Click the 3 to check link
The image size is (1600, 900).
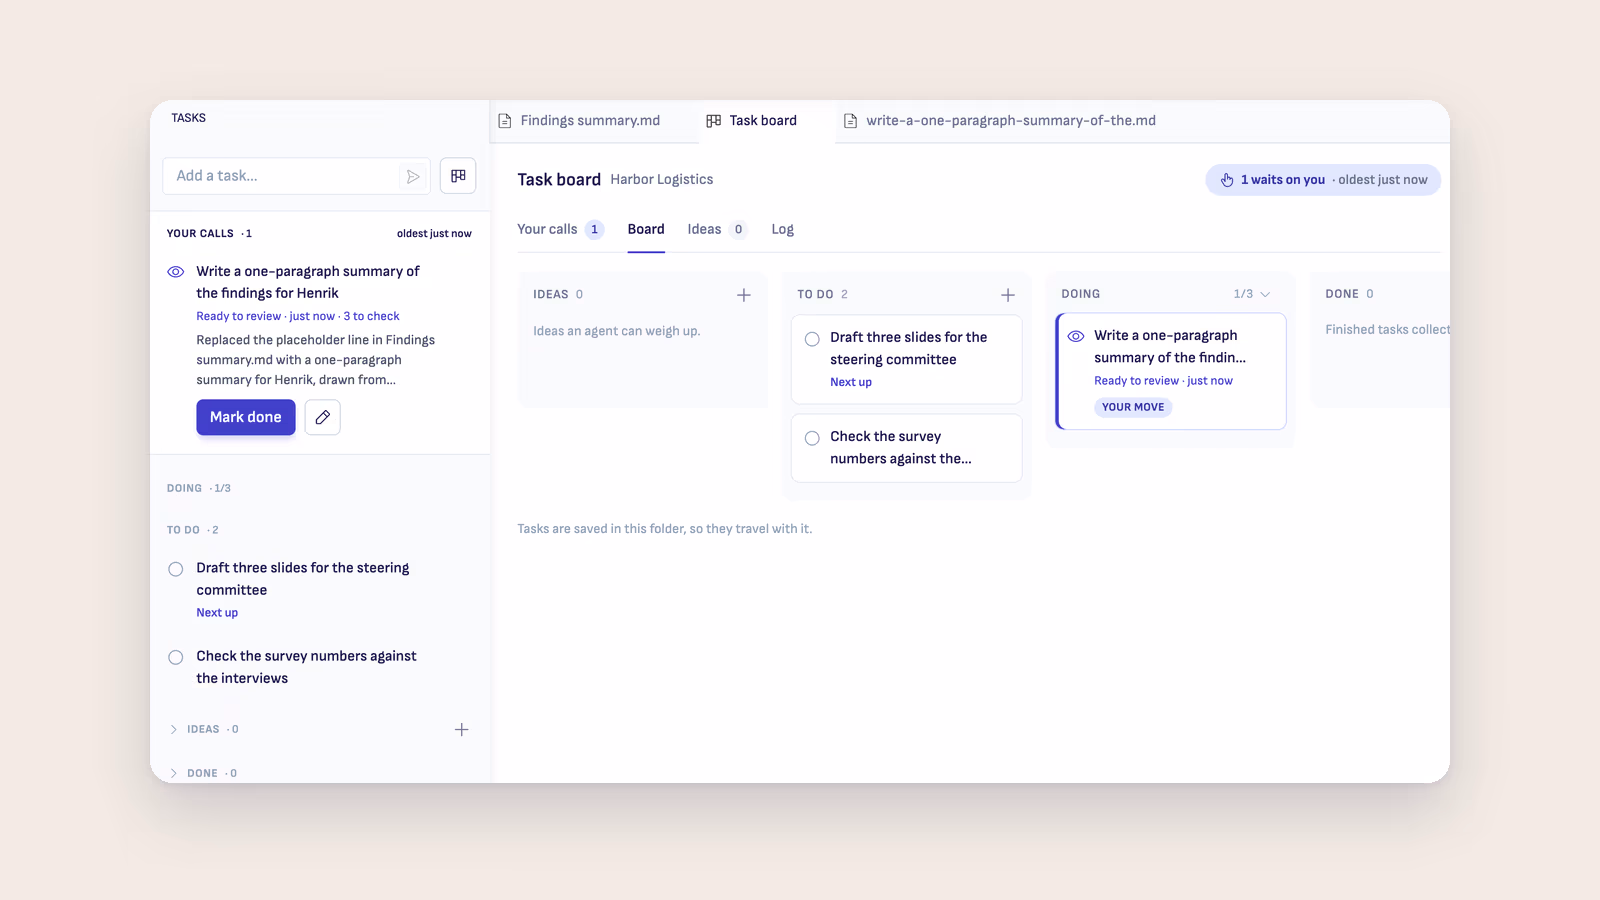click(371, 316)
